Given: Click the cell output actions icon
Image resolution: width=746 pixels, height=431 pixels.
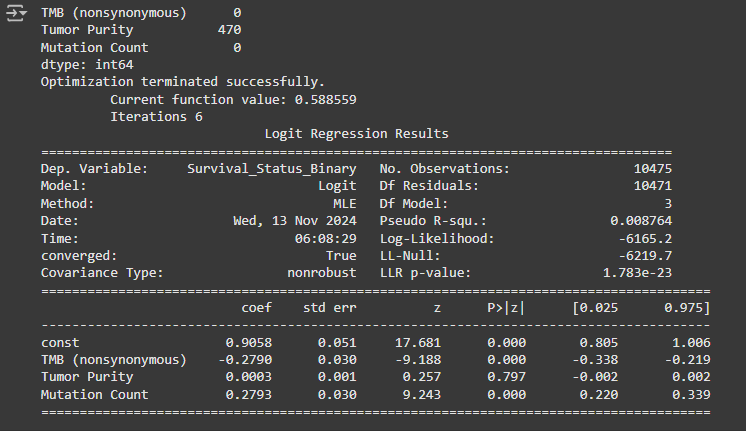Looking at the screenshot, I should pyautogui.click(x=17, y=15).
